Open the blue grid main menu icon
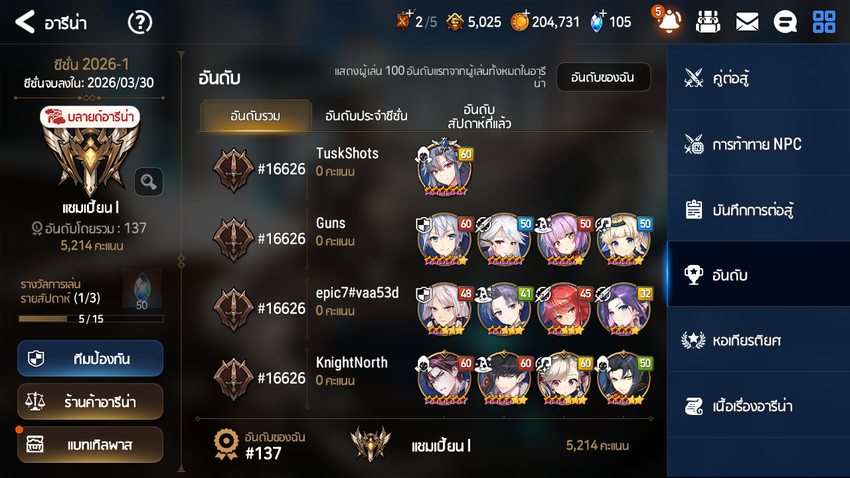This screenshot has width=850, height=478. [x=823, y=22]
